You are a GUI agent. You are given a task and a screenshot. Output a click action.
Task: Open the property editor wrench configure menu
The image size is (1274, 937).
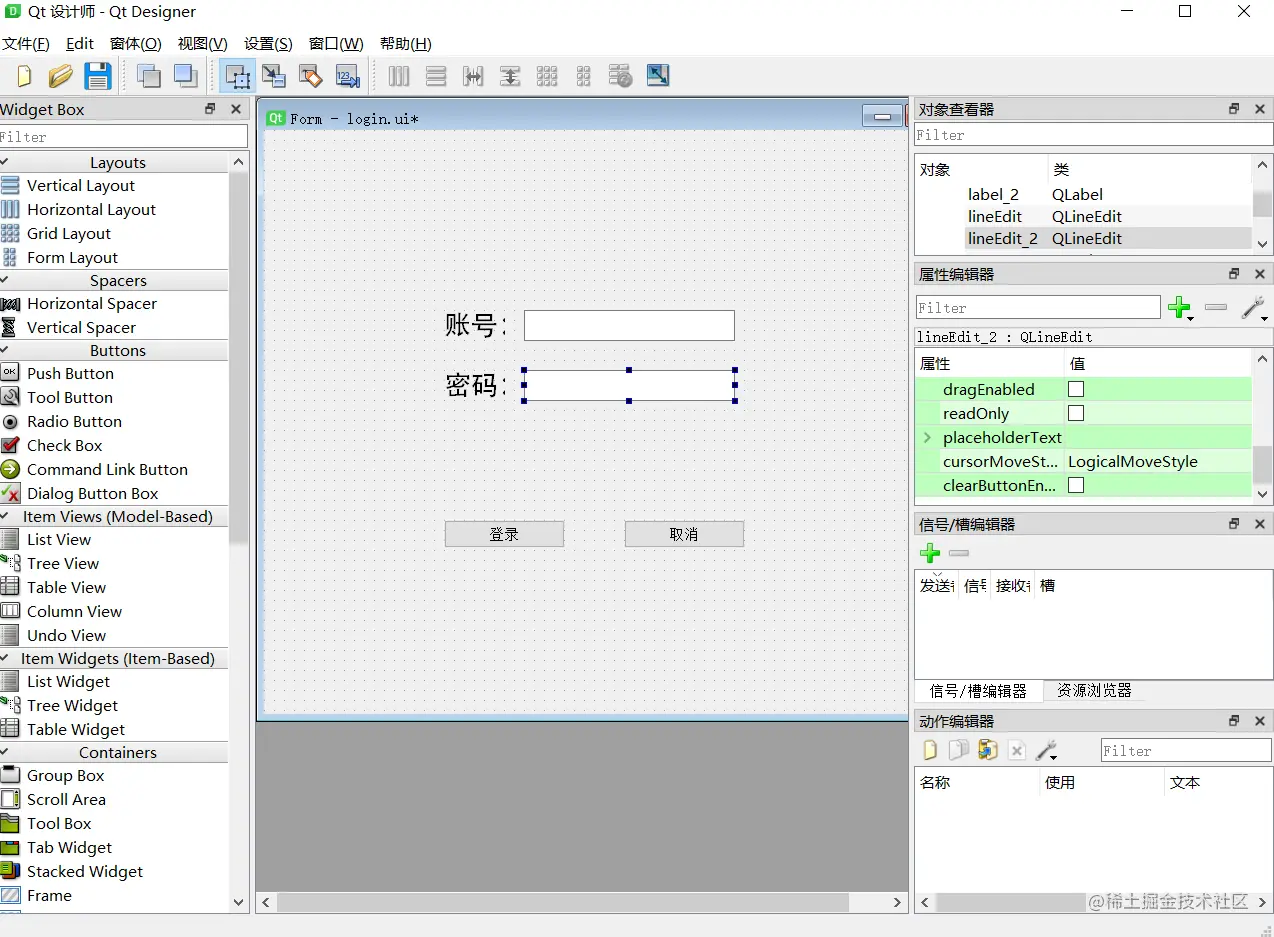pos(1254,308)
